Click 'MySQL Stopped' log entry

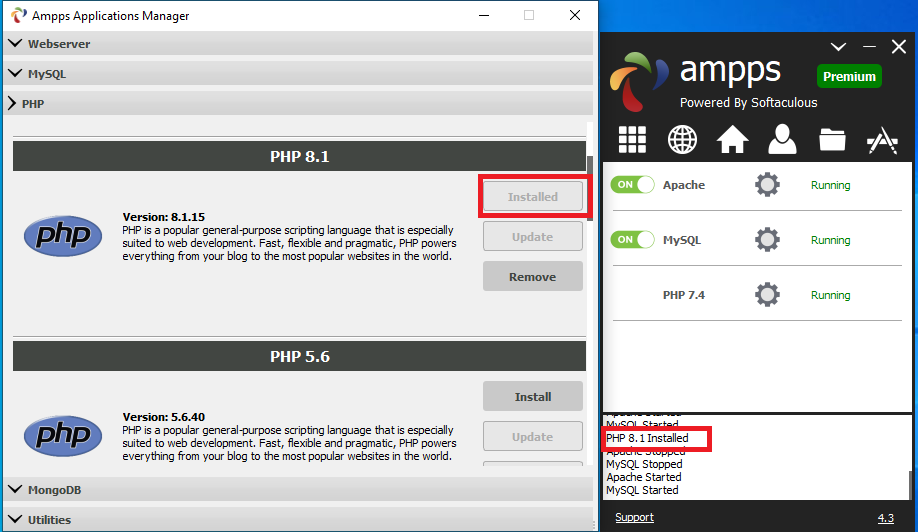[x=644, y=464]
